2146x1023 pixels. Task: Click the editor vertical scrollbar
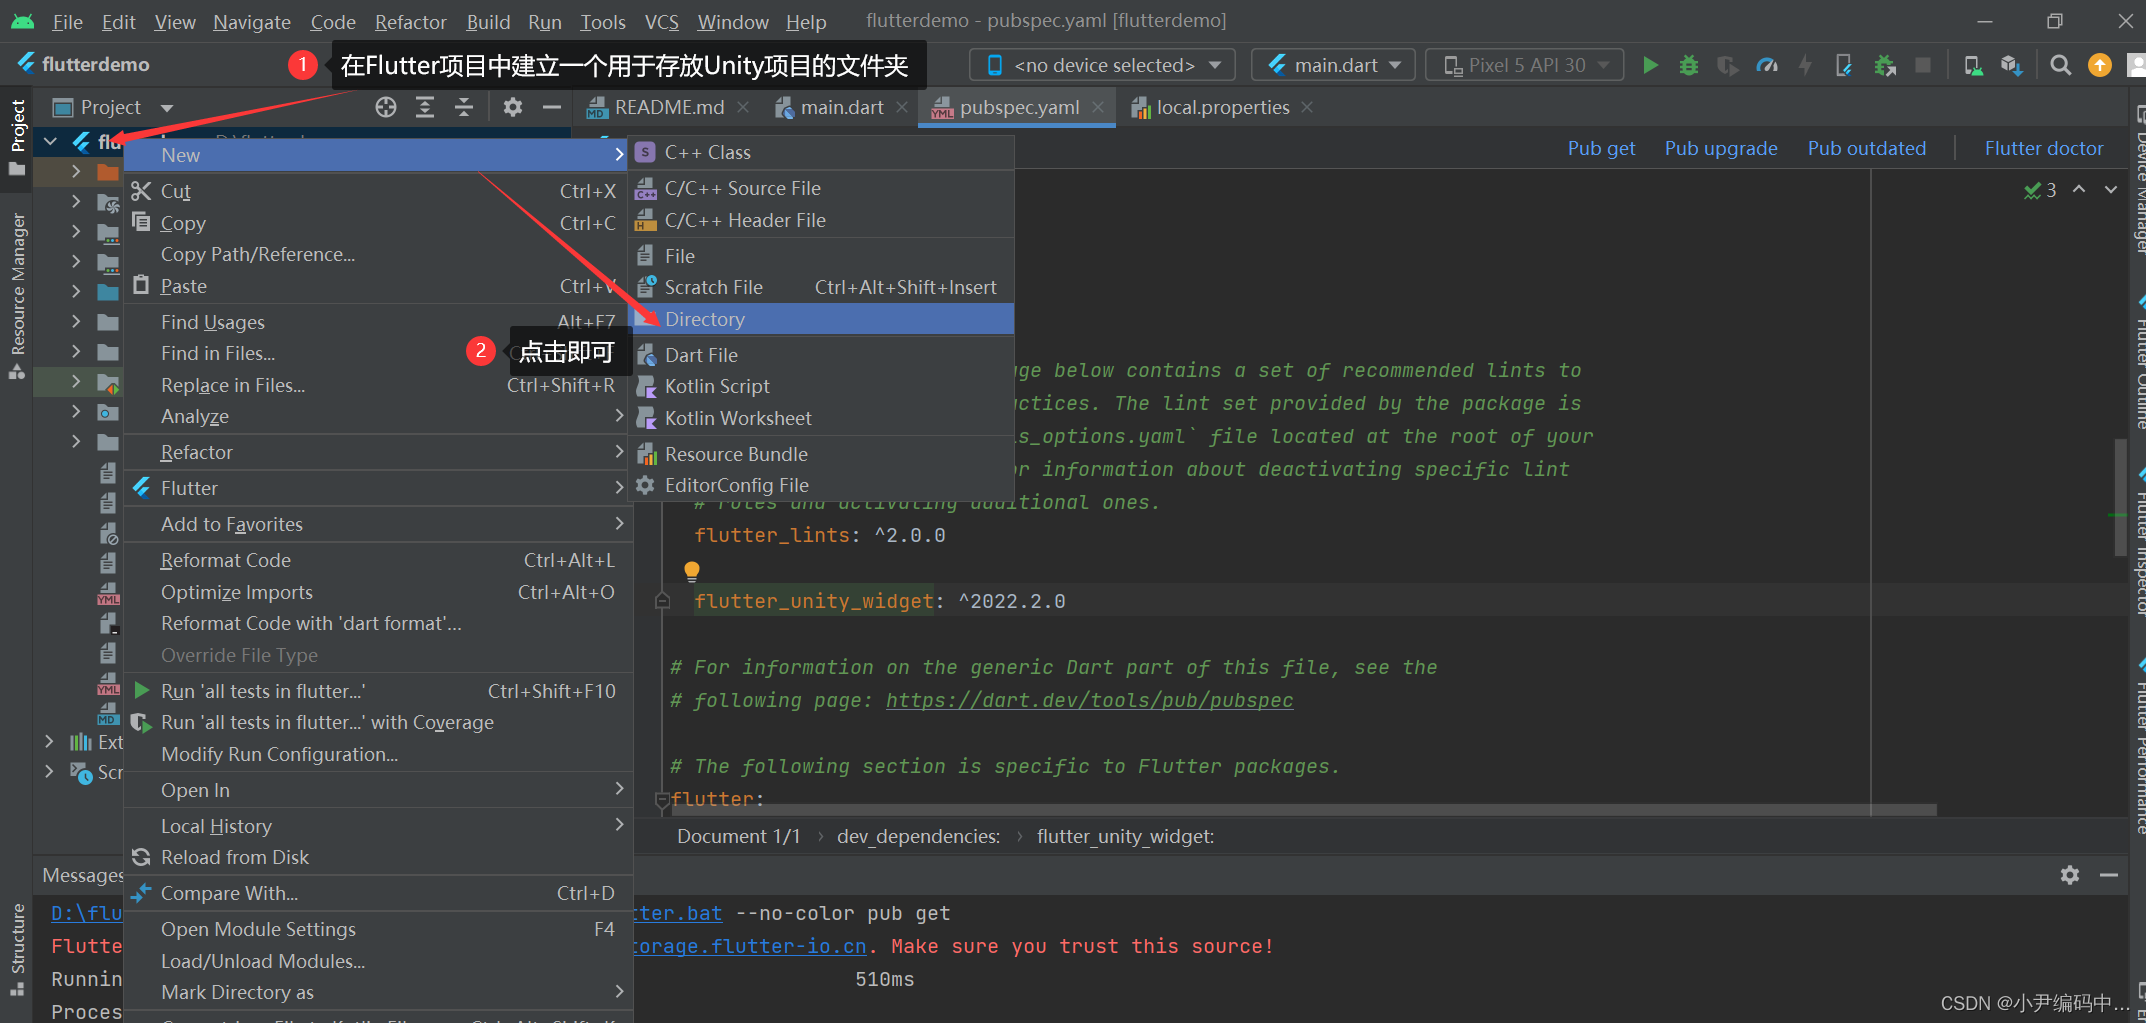pyautogui.click(x=2119, y=497)
